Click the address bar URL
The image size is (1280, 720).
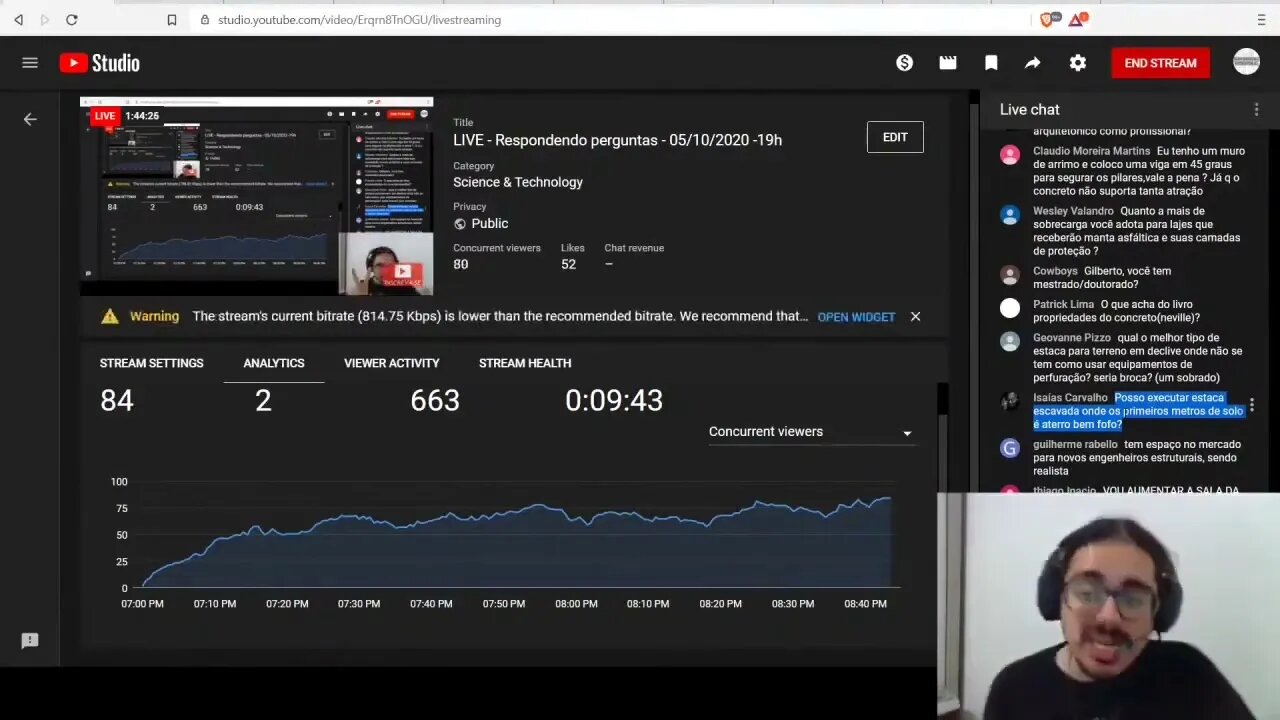click(360, 19)
